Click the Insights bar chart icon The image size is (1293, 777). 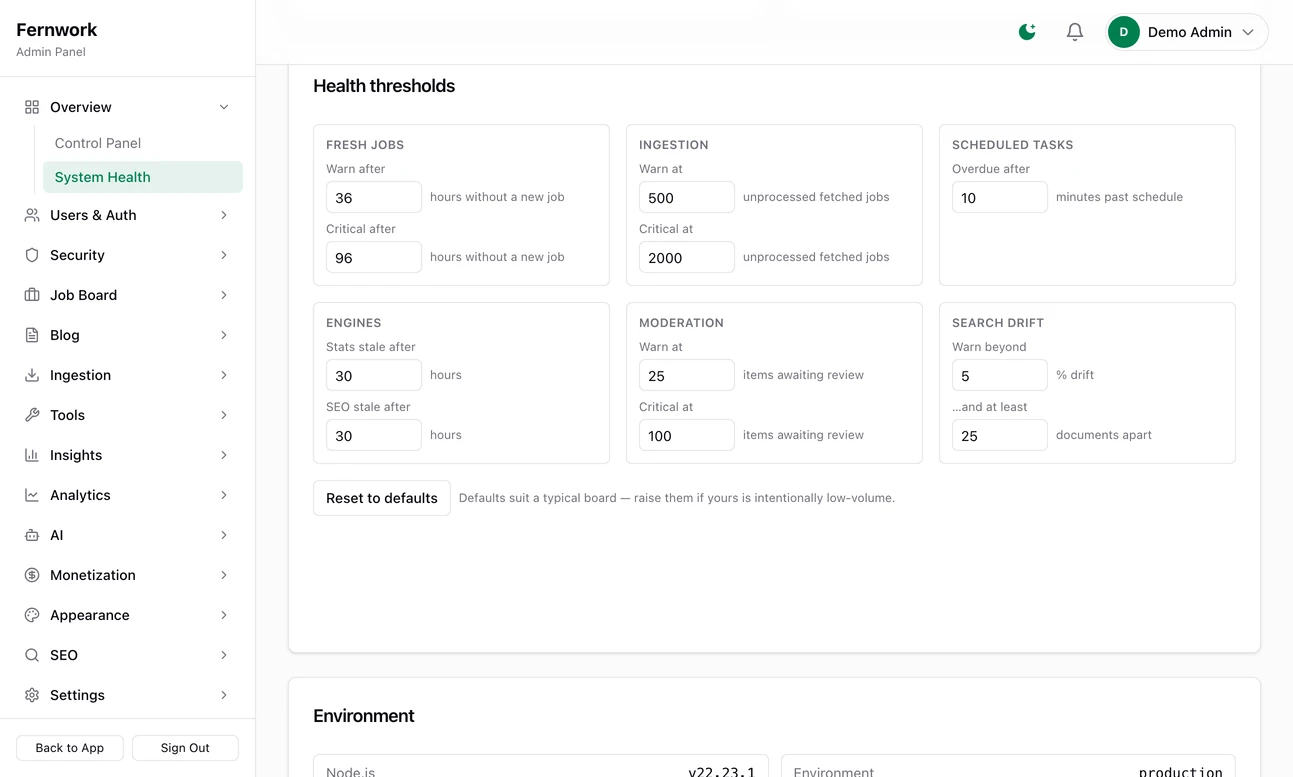click(x=32, y=455)
